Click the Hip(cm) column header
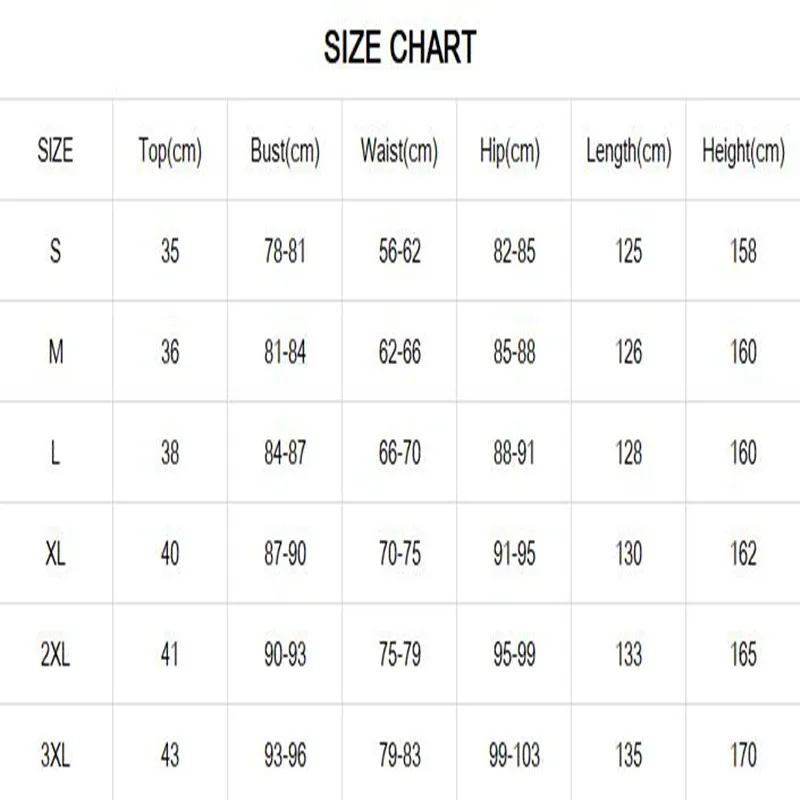The image size is (800, 800). tap(514, 151)
